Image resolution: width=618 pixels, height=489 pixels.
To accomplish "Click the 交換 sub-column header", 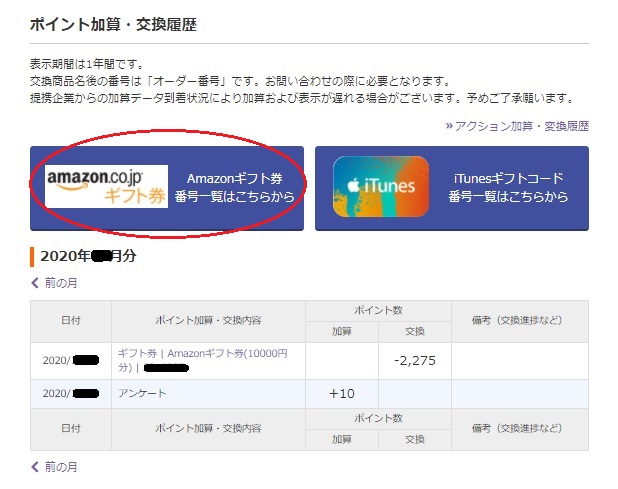I will coord(415,332).
